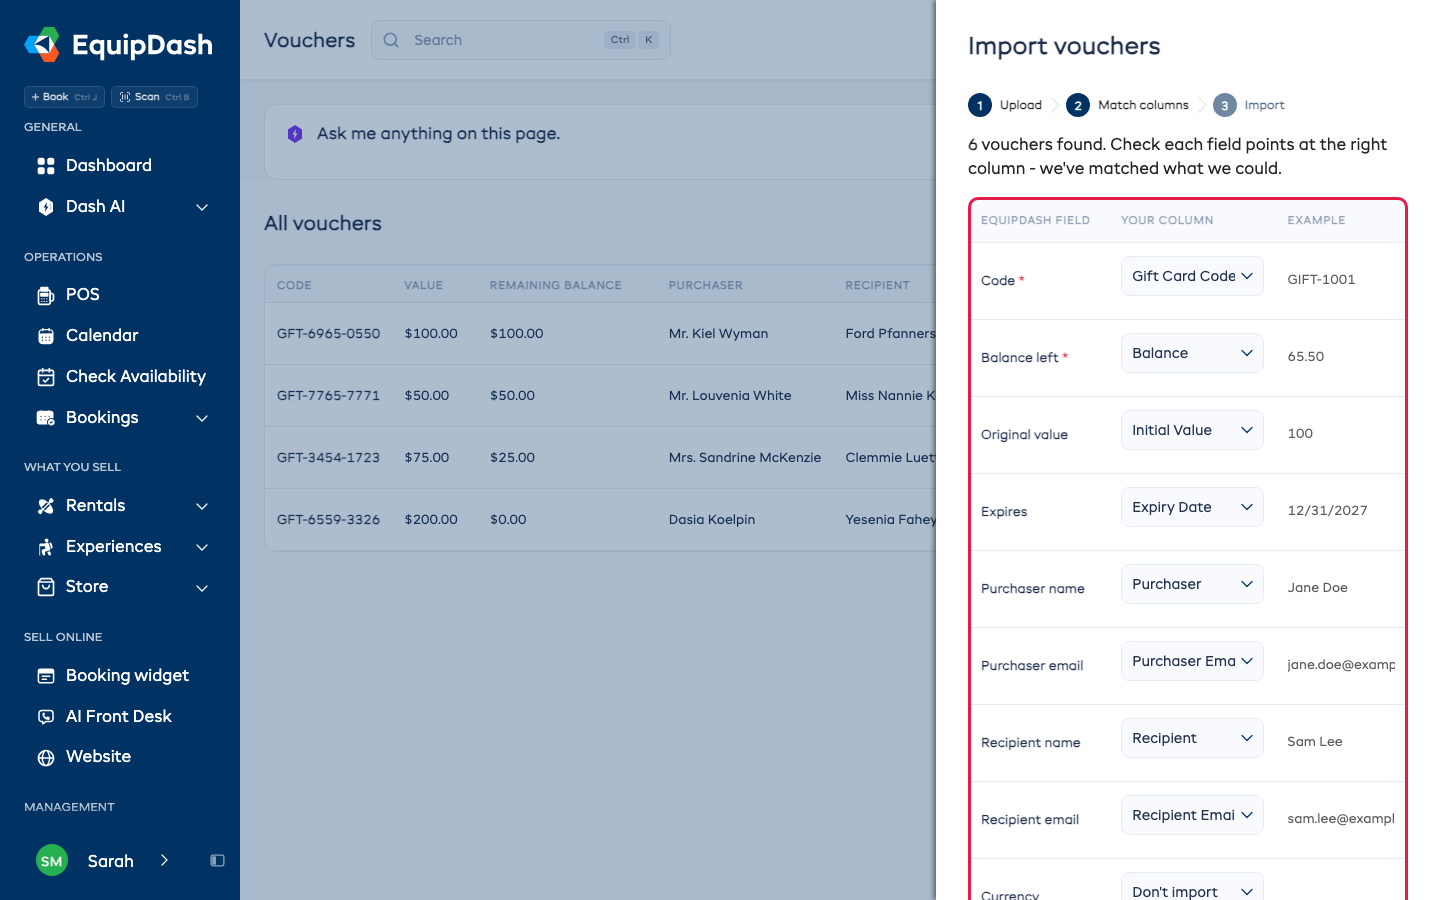
Task: Select voucher code GFT-6965-0550
Action: click(329, 334)
